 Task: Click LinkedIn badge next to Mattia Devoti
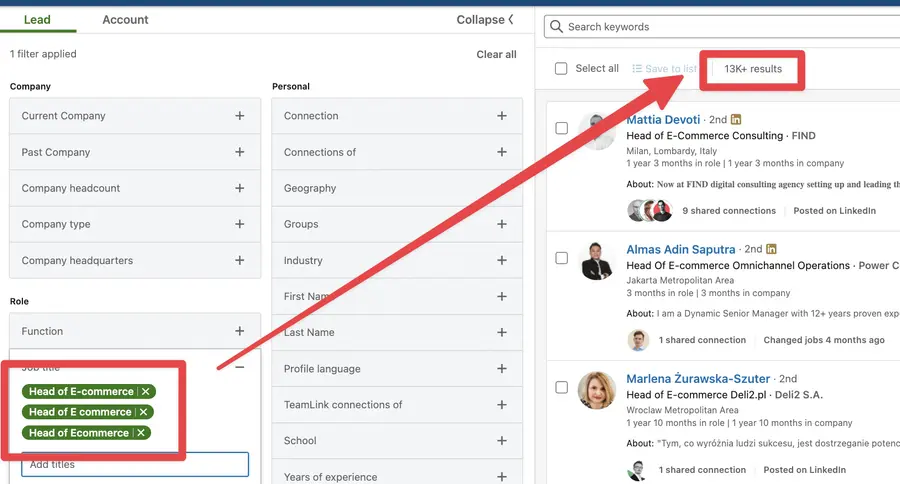pos(736,119)
